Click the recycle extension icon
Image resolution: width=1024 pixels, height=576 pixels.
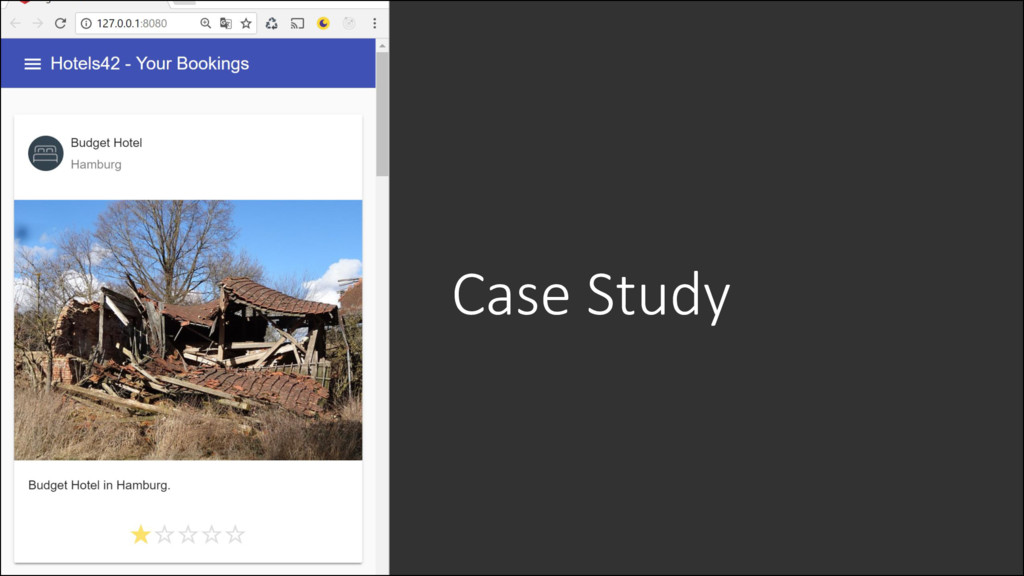click(272, 24)
